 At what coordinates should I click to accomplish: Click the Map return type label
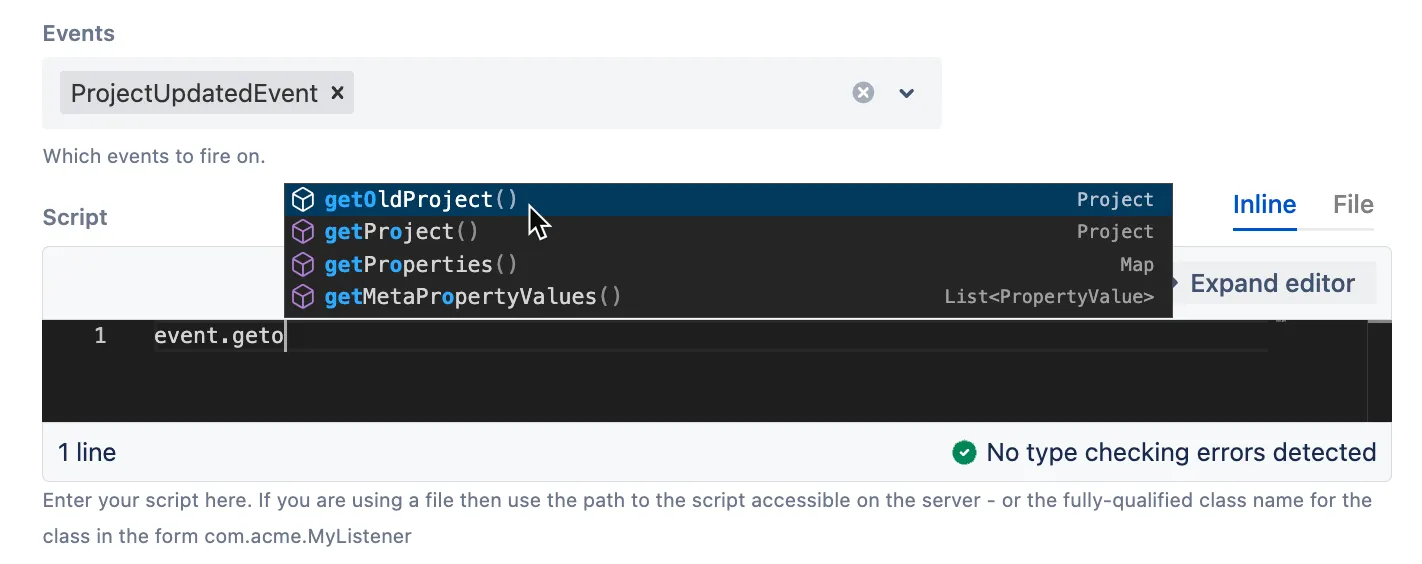coord(1137,265)
